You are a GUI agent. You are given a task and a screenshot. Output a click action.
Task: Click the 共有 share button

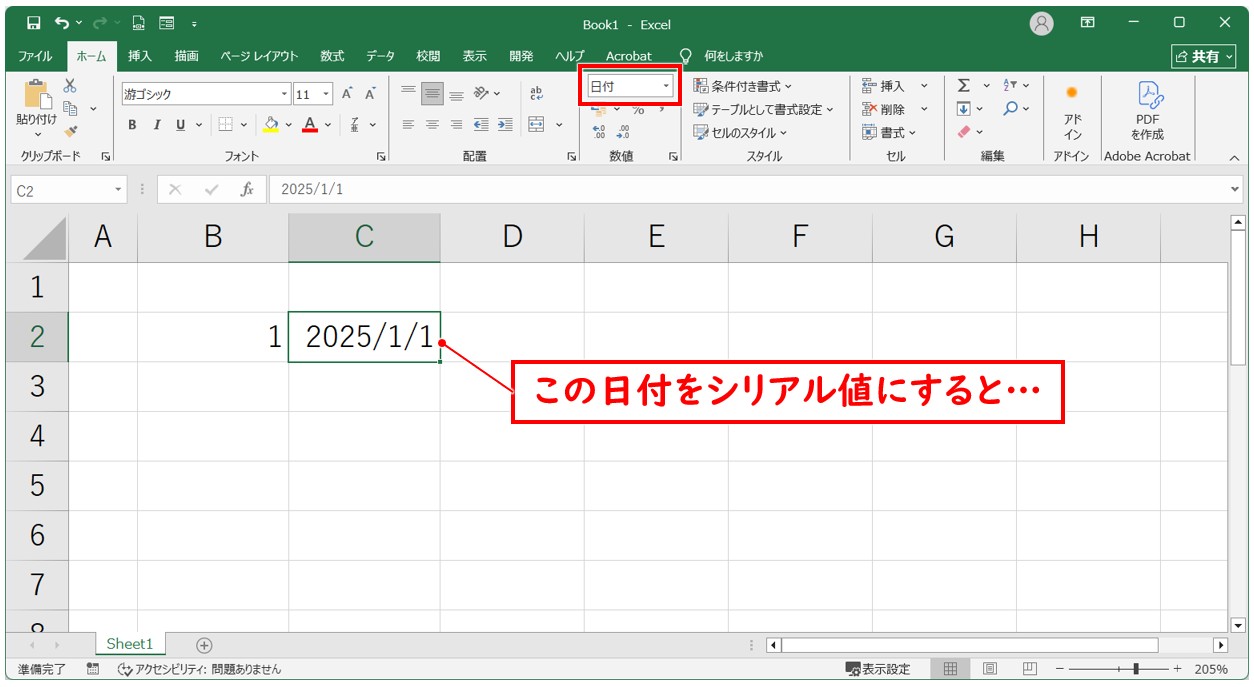click(x=1205, y=56)
